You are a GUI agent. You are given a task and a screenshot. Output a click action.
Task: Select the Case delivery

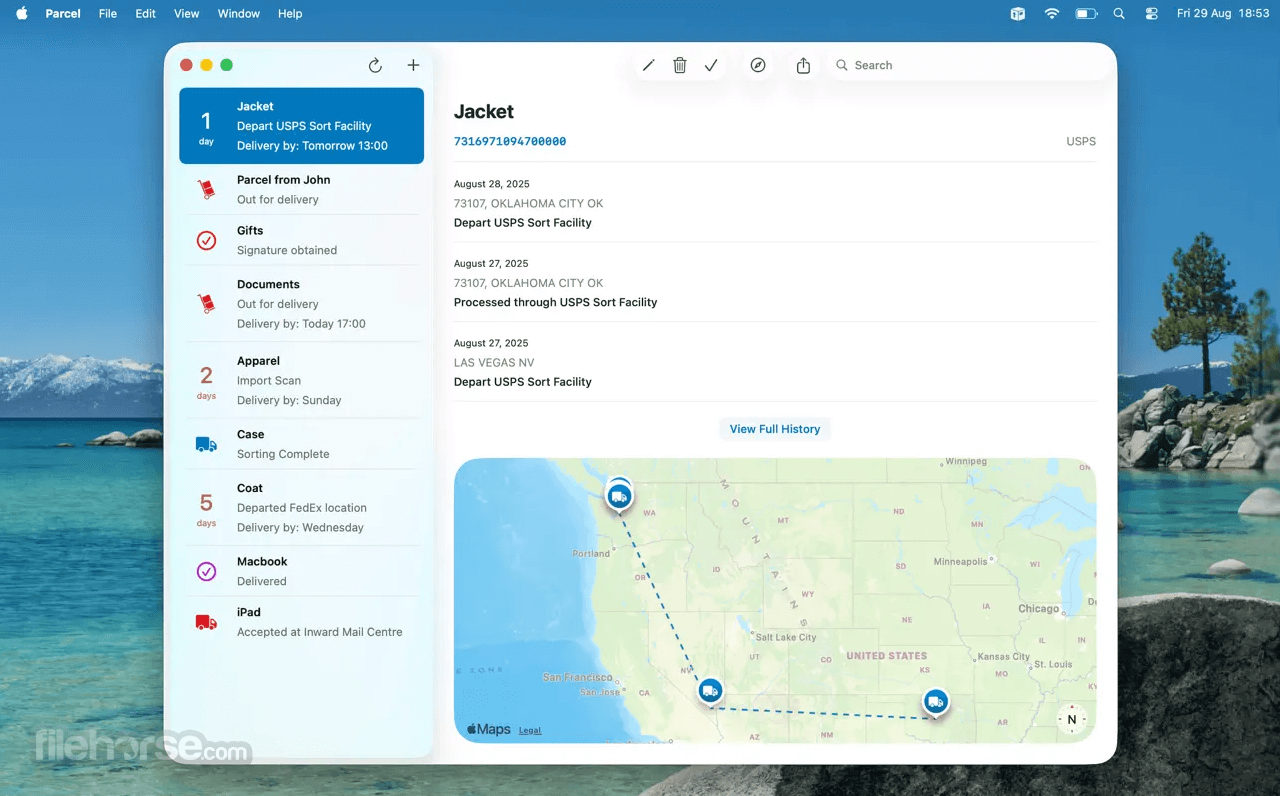[x=301, y=444]
